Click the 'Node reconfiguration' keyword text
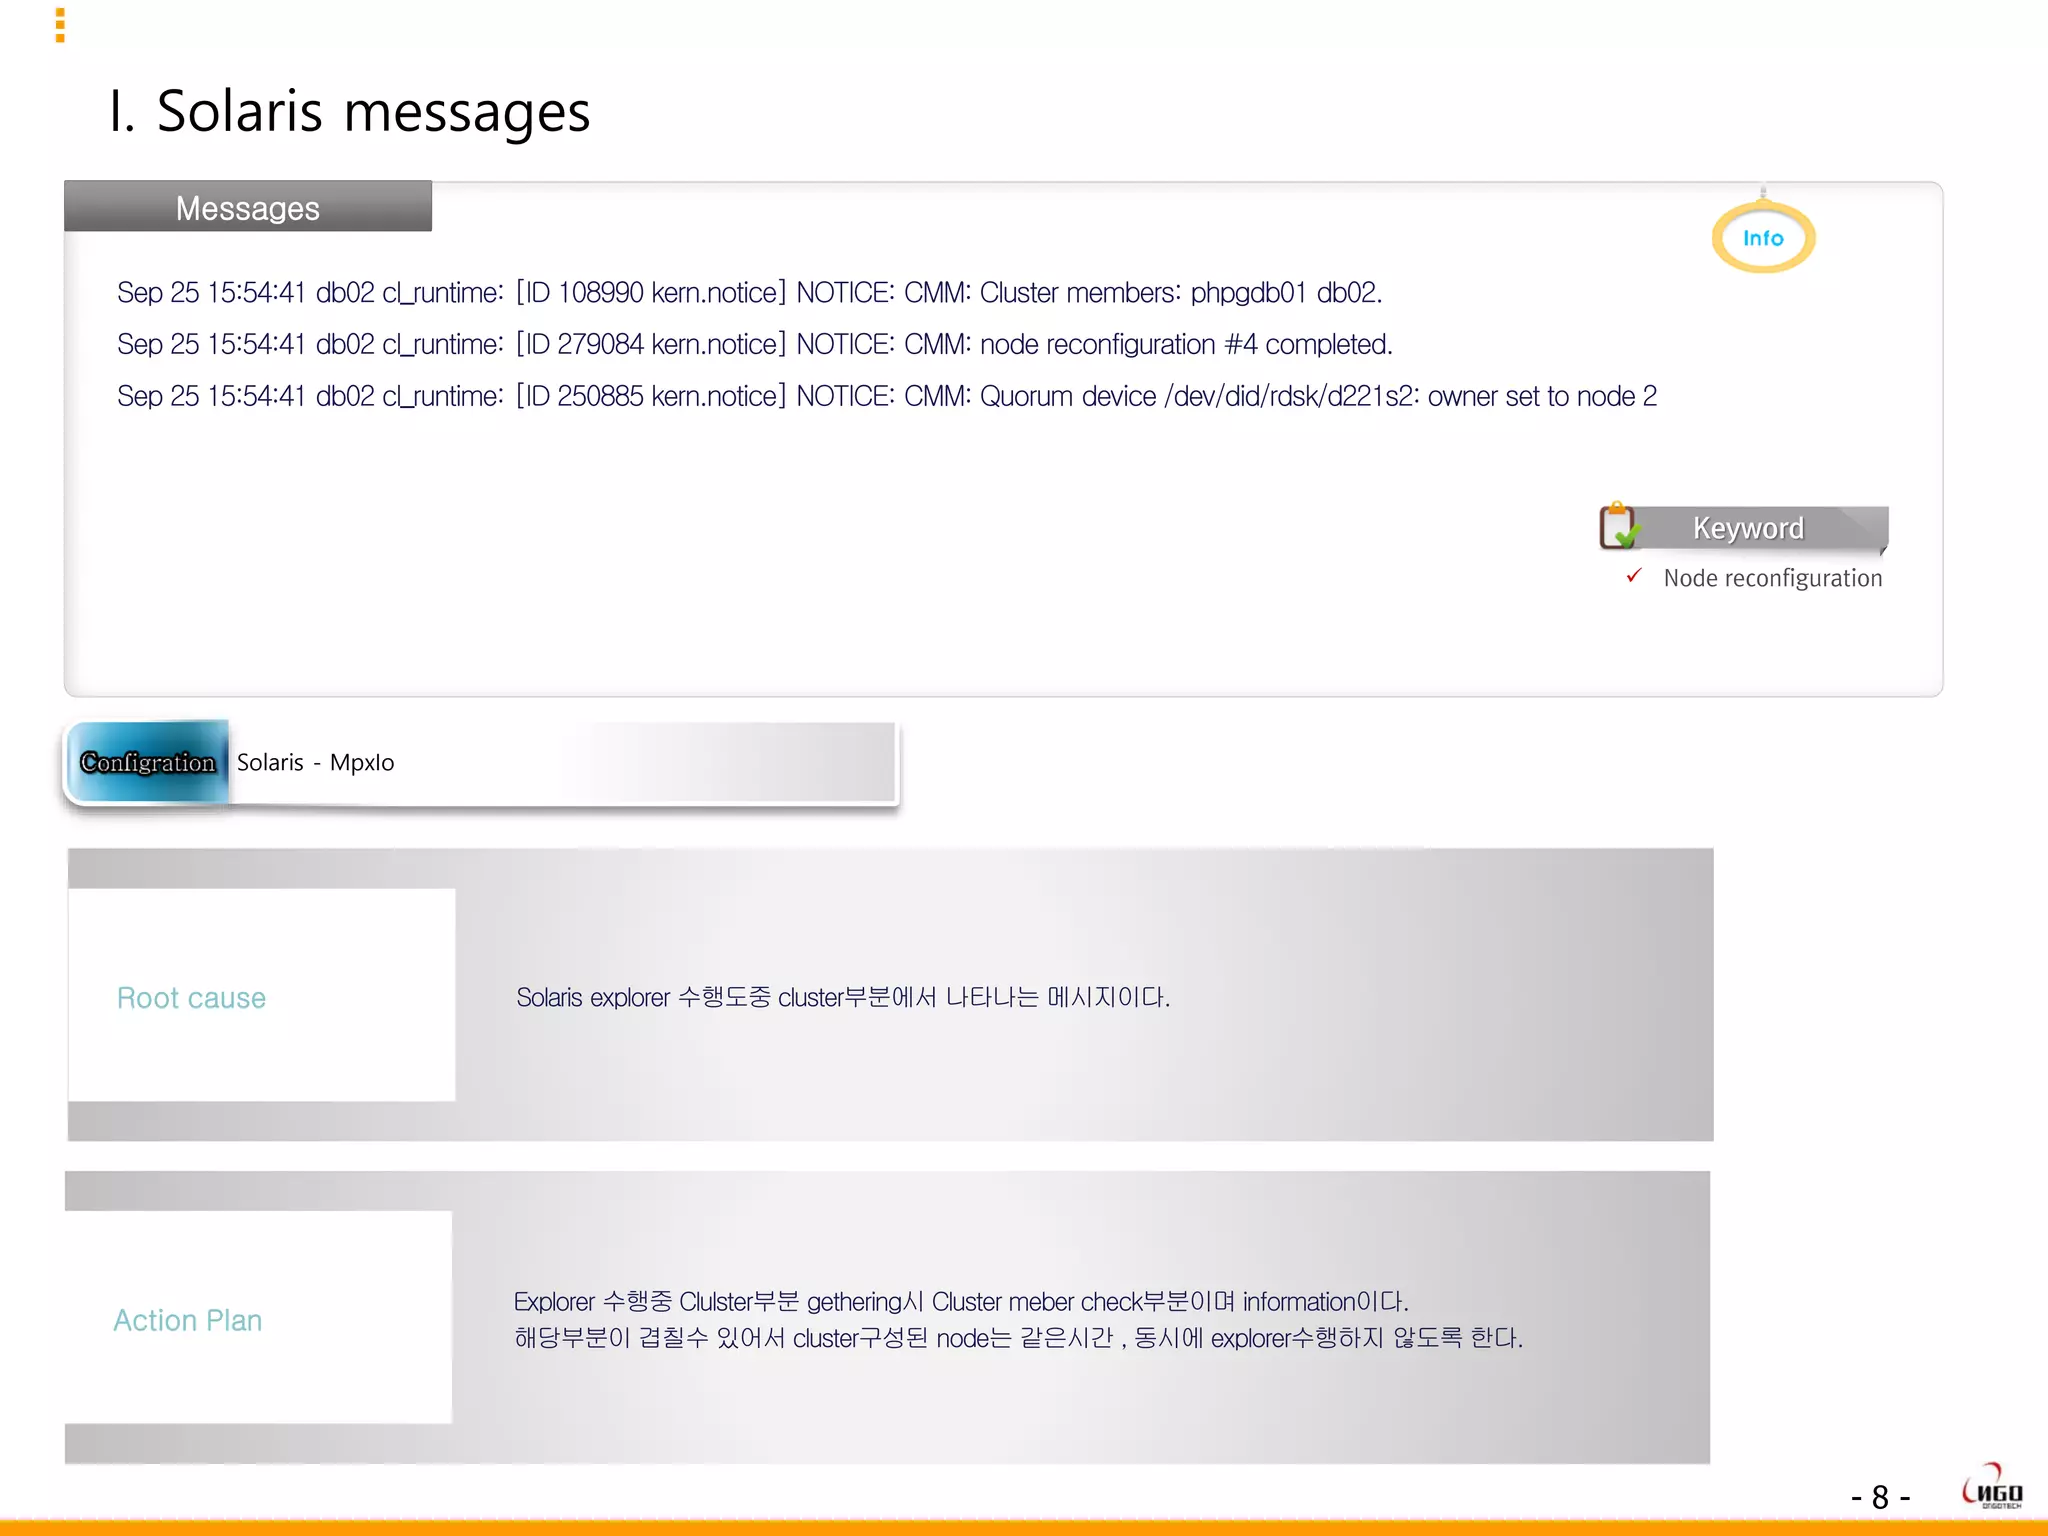The image size is (2048, 1536). [x=1773, y=578]
